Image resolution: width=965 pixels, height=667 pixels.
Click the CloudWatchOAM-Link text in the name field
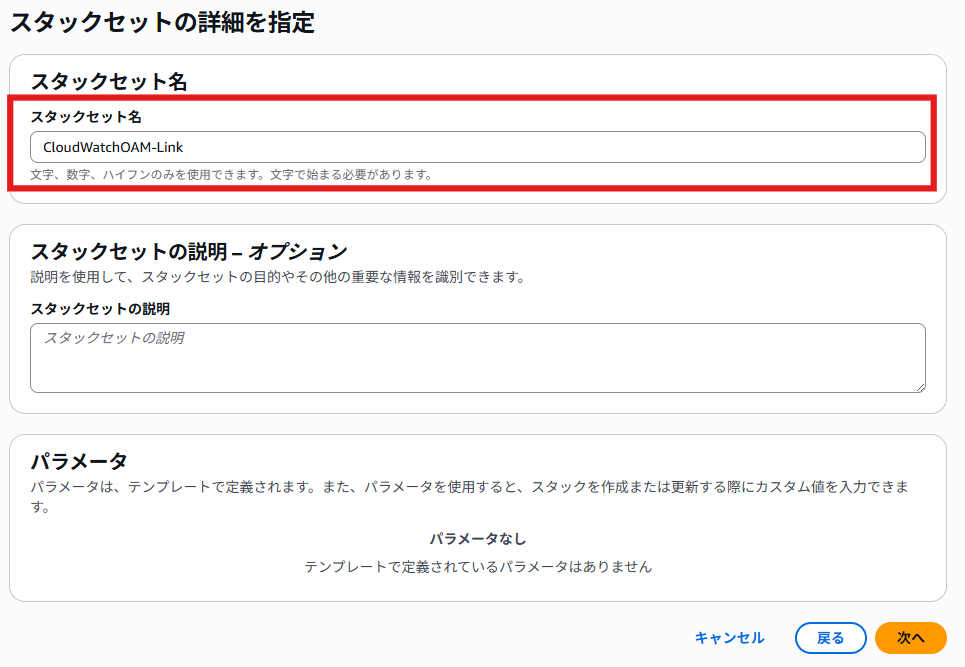[x=113, y=147]
